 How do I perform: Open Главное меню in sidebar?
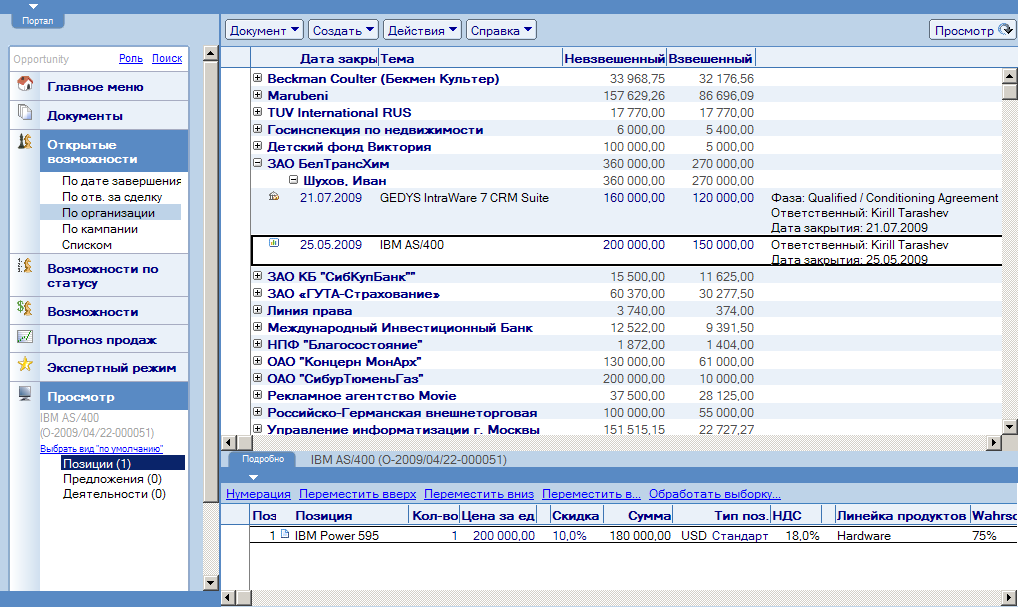(95, 87)
